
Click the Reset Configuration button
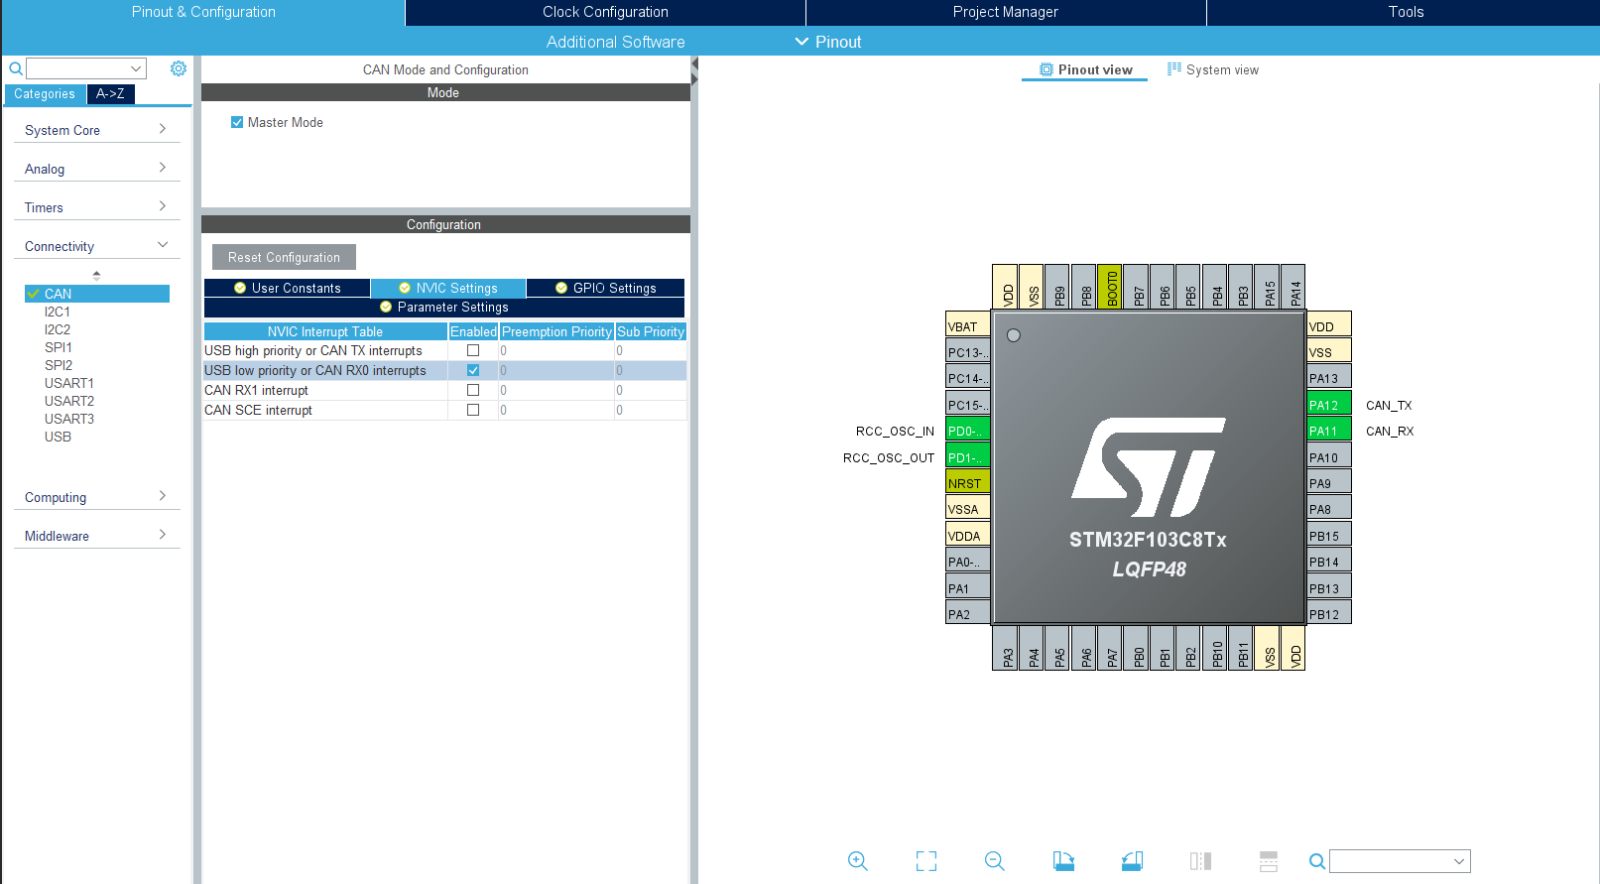pos(284,257)
